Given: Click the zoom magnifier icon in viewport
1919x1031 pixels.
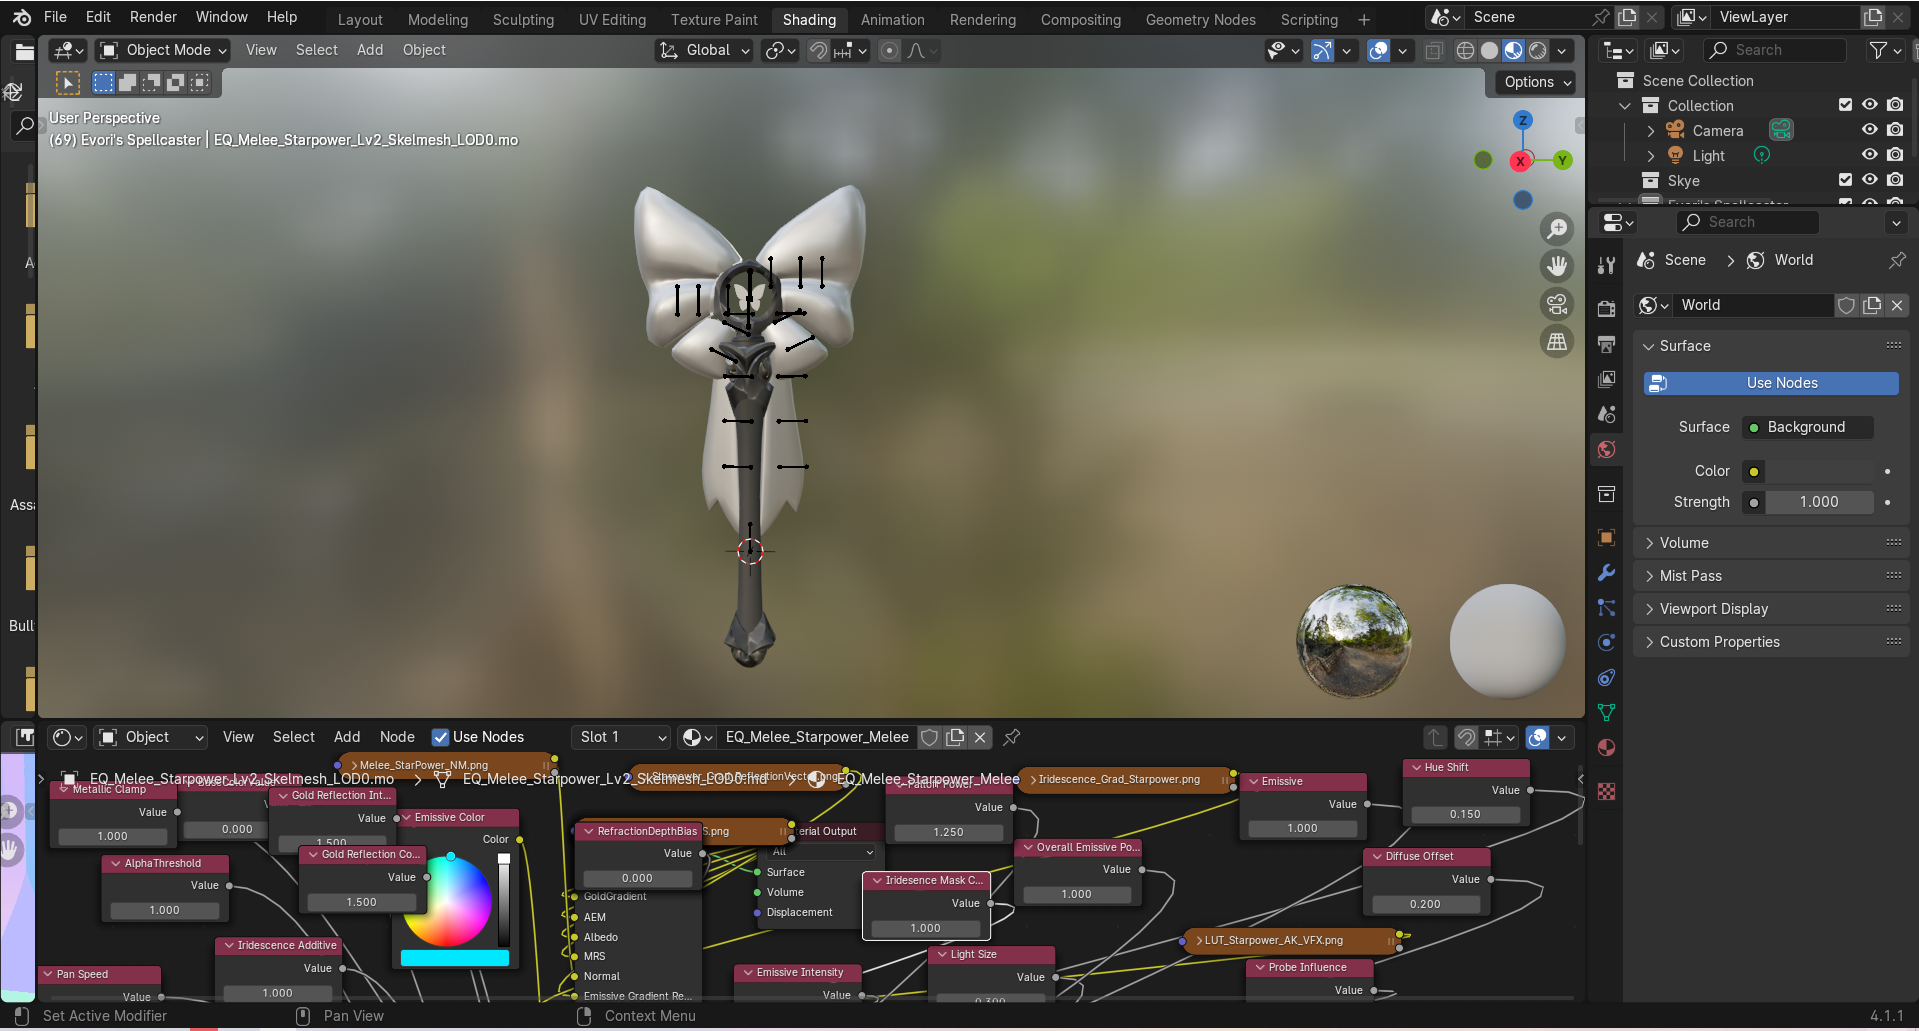Looking at the screenshot, I should click(x=1557, y=229).
